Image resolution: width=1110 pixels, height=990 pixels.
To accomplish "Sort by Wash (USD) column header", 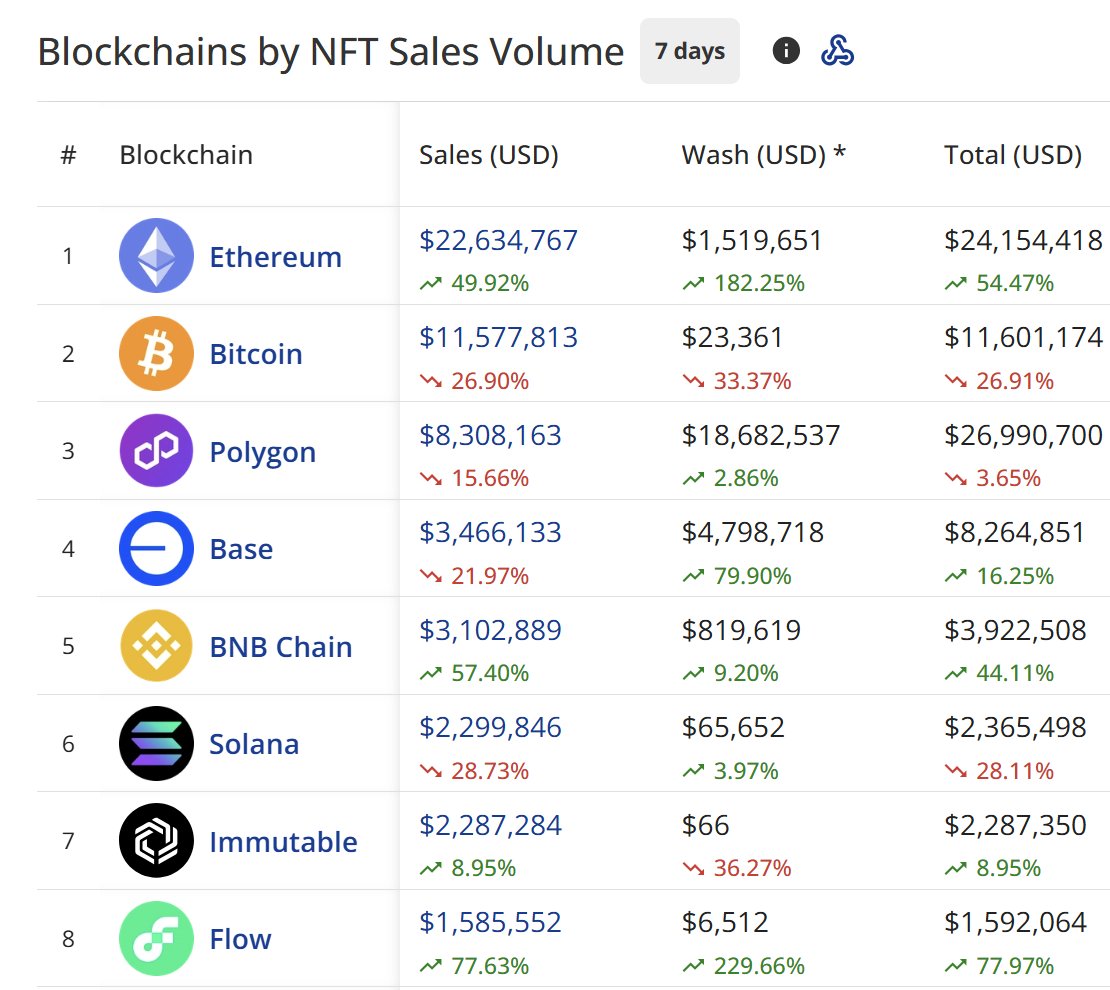I will [x=764, y=155].
